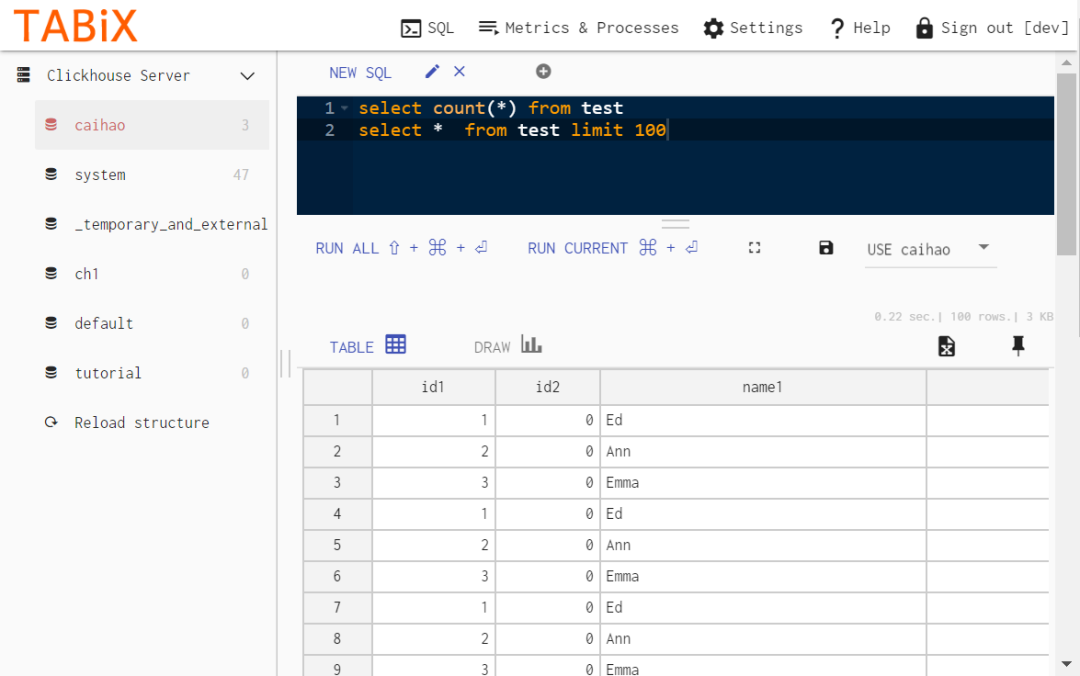Viewport: 1080px width, 676px height.
Task: Click Reload structure
Action: coord(142,422)
